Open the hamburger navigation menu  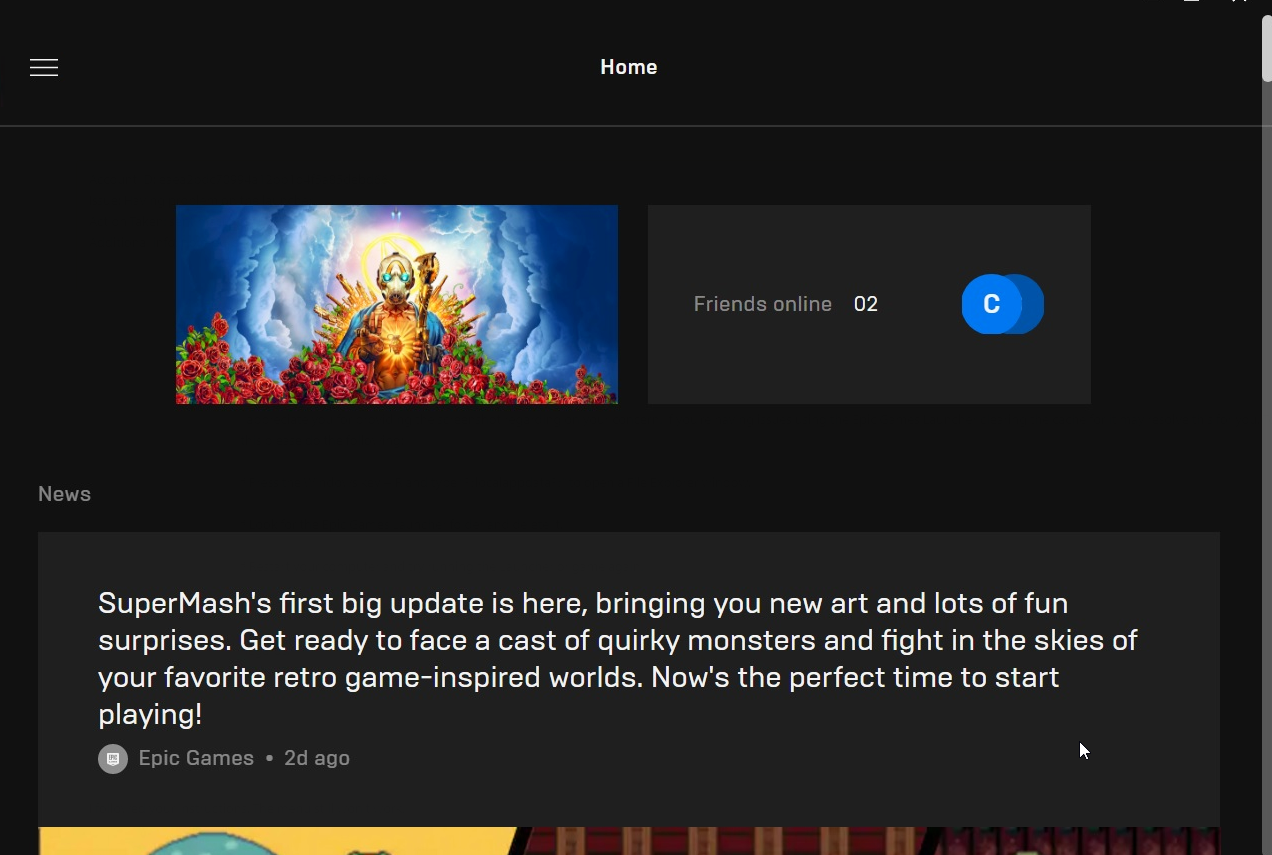(x=44, y=68)
